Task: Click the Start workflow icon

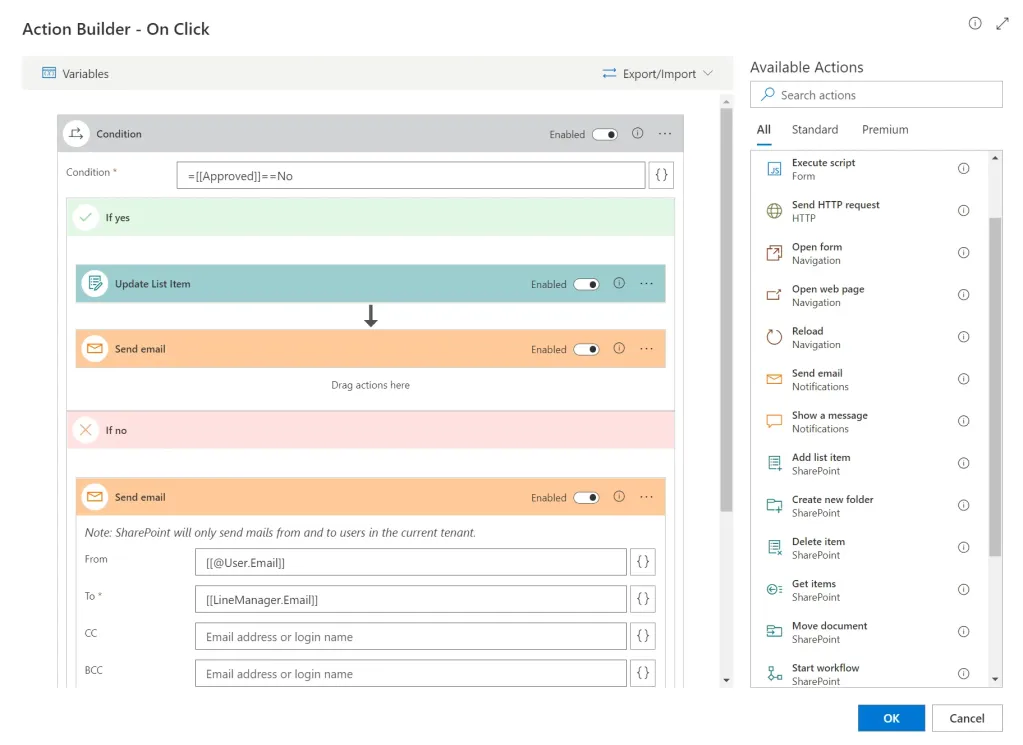Action: click(774, 674)
